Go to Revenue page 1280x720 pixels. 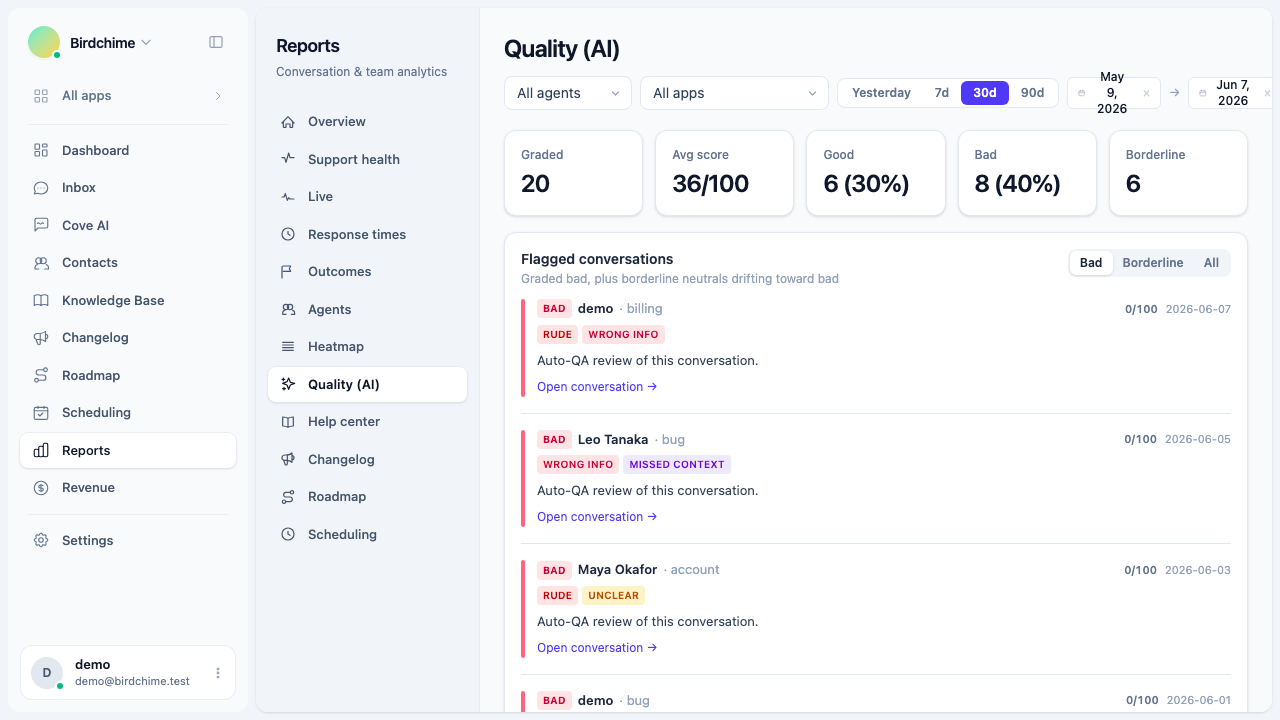128,488
